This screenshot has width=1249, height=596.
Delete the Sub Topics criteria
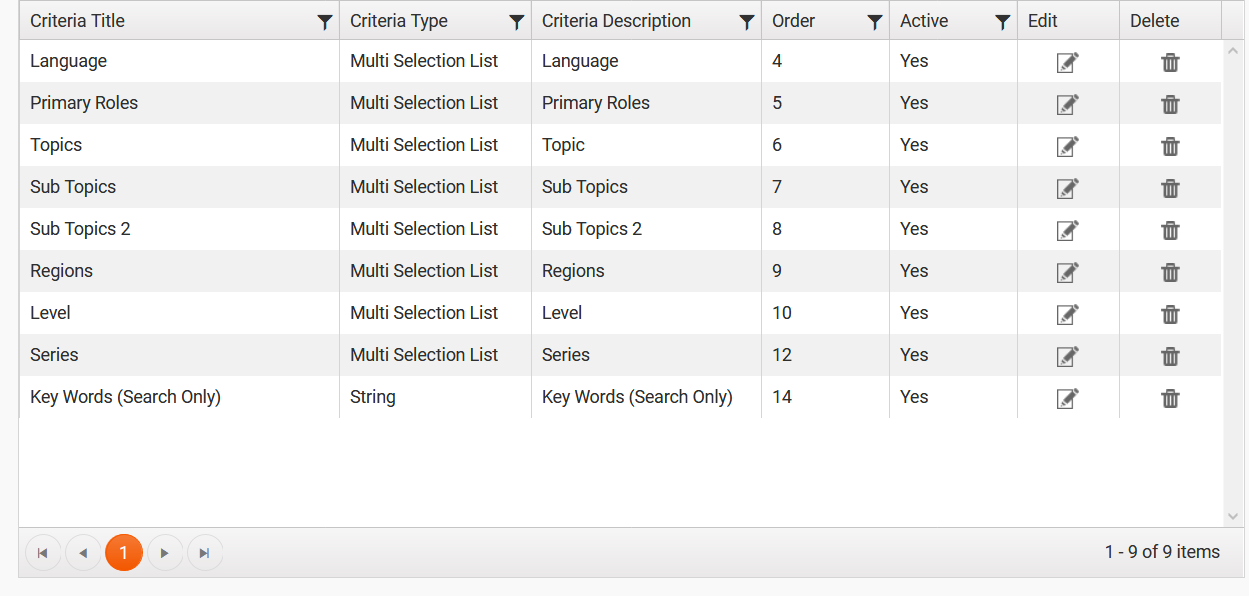pyautogui.click(x=1170, y=189)
